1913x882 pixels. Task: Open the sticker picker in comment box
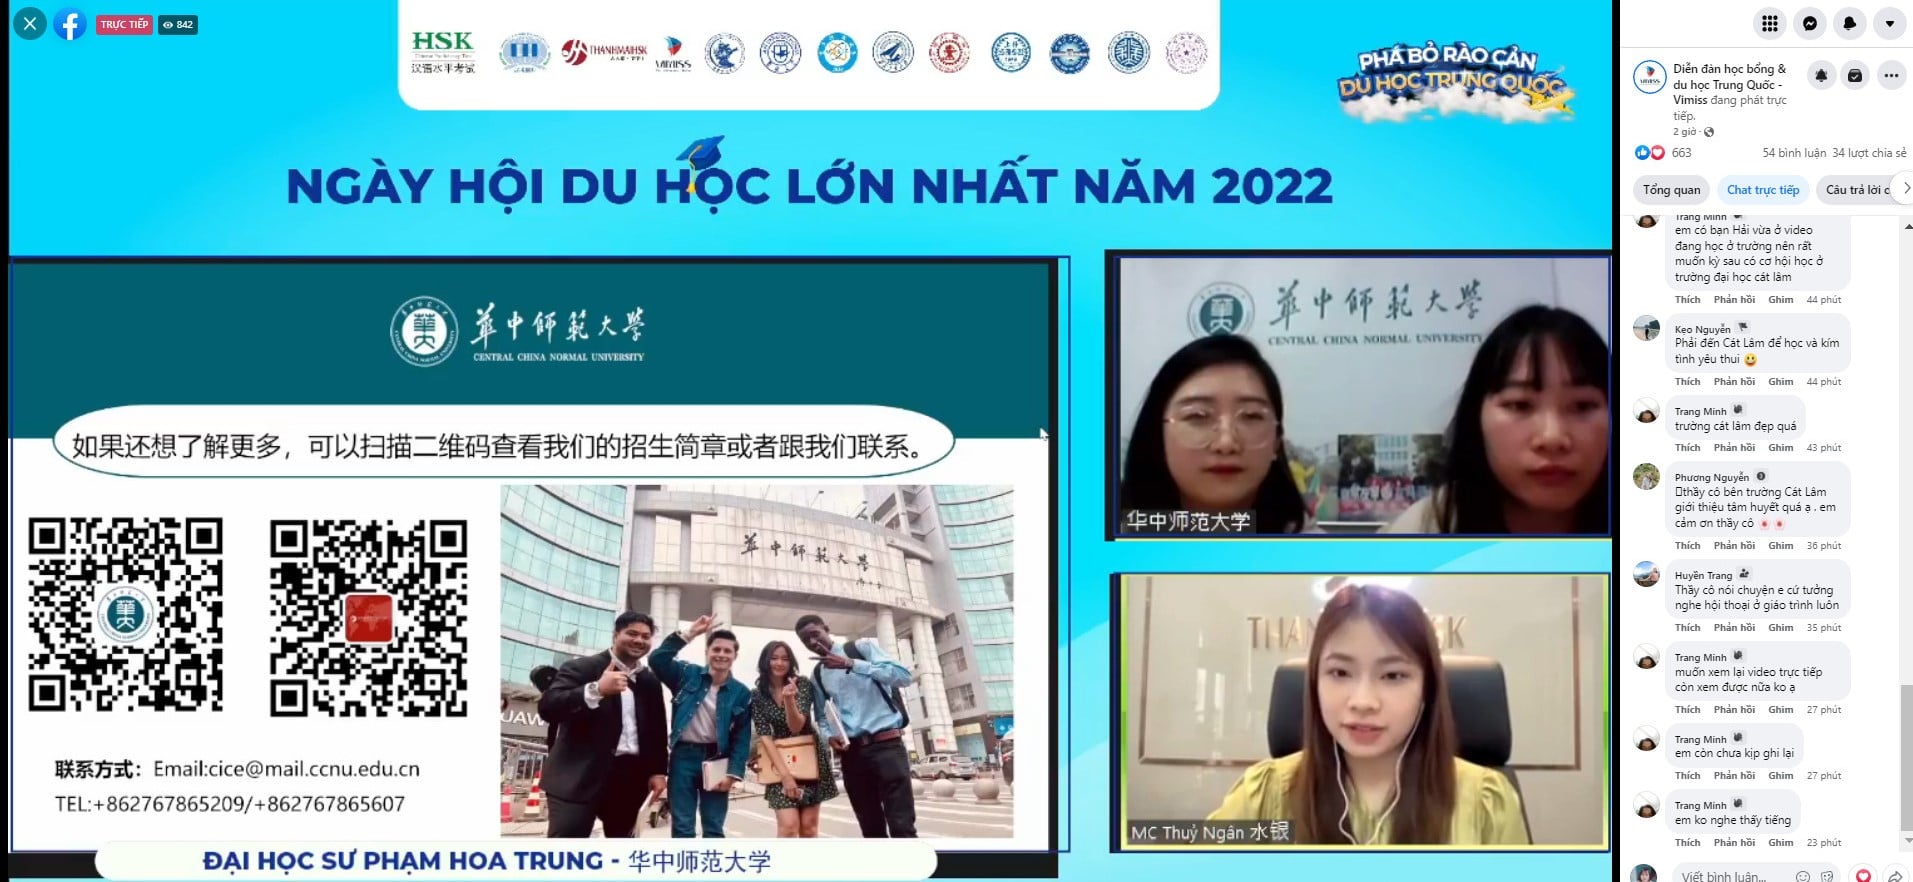pyautogui.click(x=1827, y=877)
